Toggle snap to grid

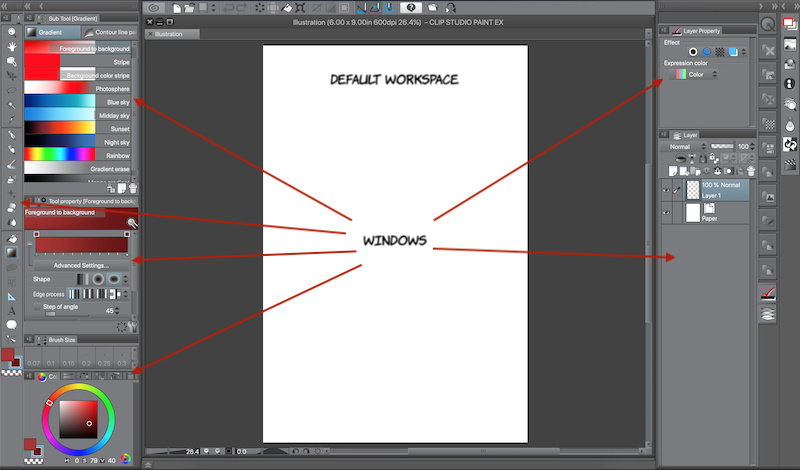pos(389,8)
